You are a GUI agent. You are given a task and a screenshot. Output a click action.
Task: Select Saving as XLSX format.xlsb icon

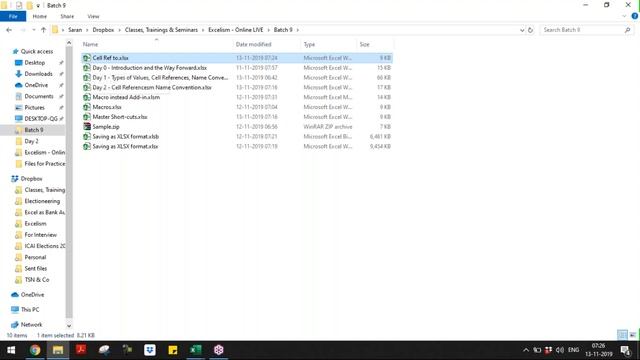pyautogui.click(x=87, y=136)
